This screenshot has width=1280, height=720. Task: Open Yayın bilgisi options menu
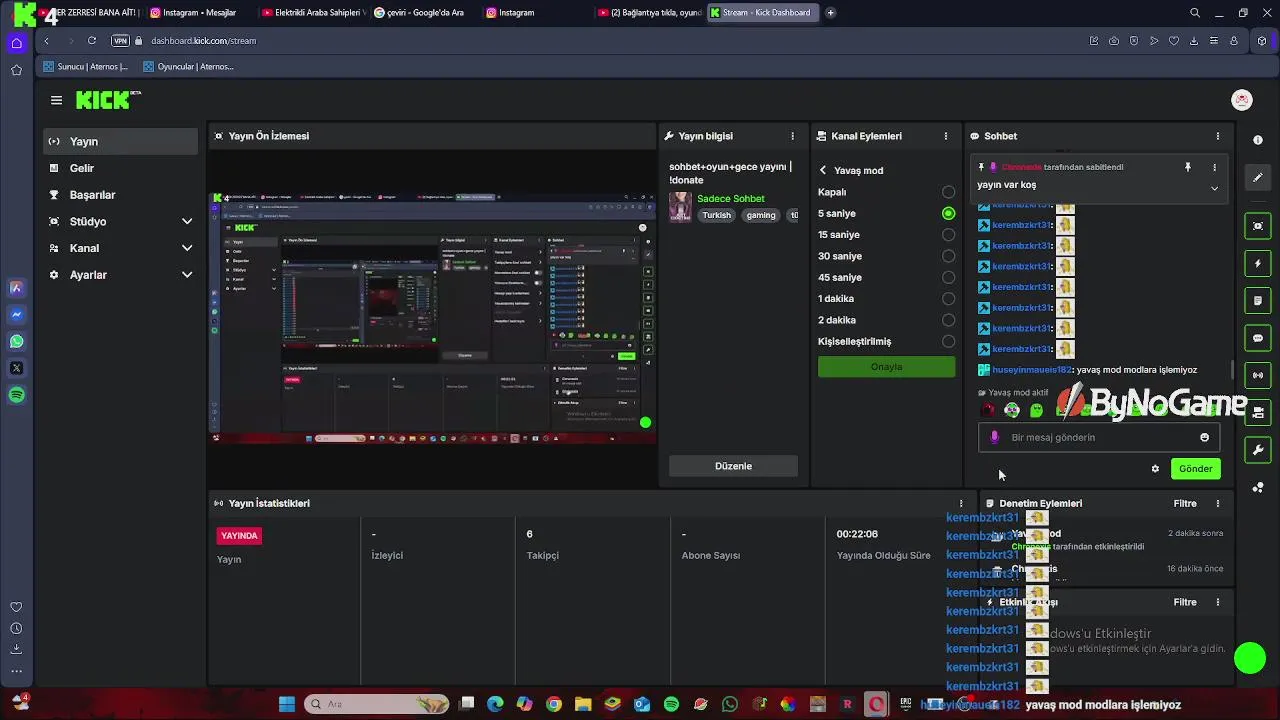point(793,136)
